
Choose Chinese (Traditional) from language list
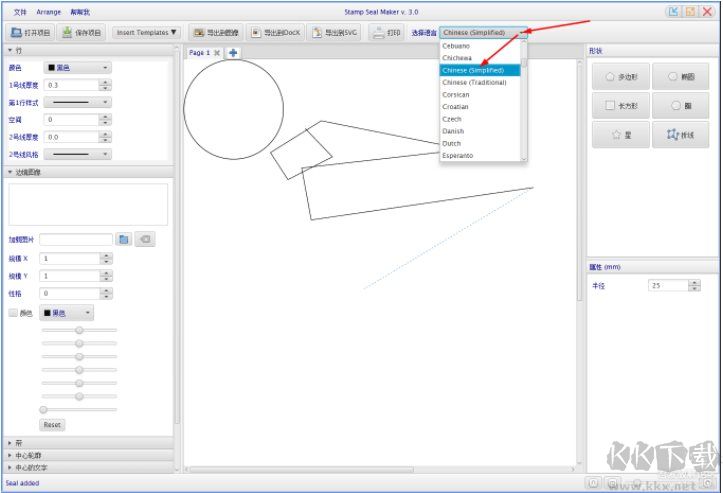coord(474,82)
